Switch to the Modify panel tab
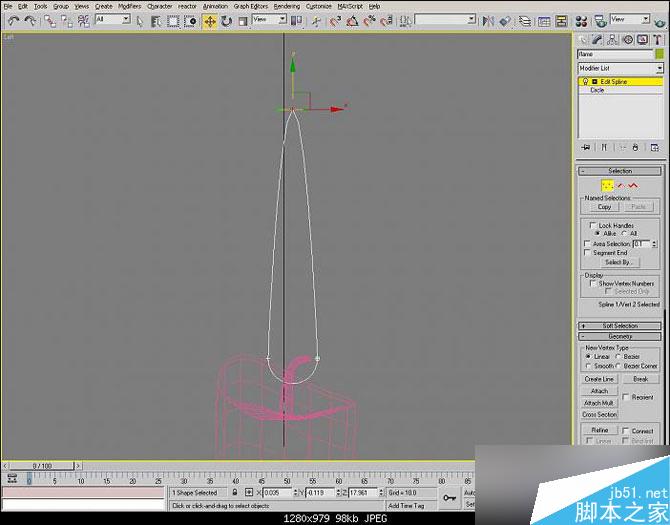This screenshot has height=525, width=670. click(x=597, y=40)
